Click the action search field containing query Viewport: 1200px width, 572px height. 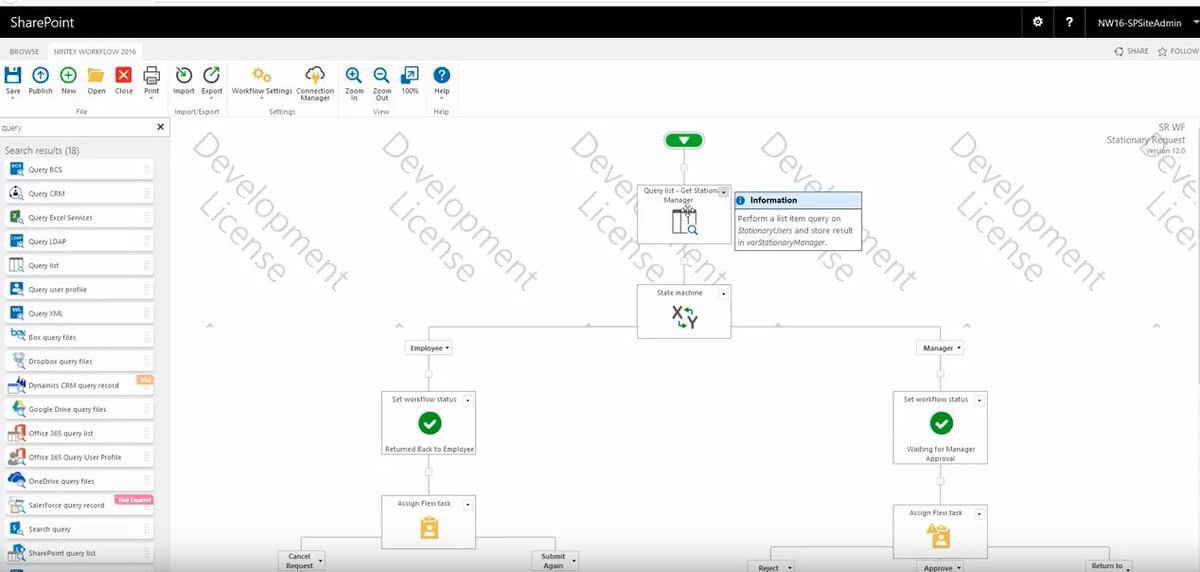(76, 128)
